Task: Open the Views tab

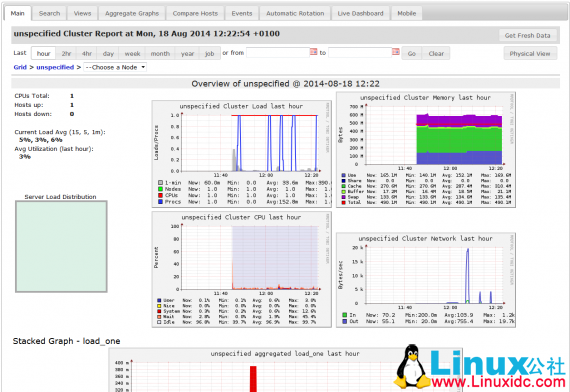Action: (x=83, y=13)
